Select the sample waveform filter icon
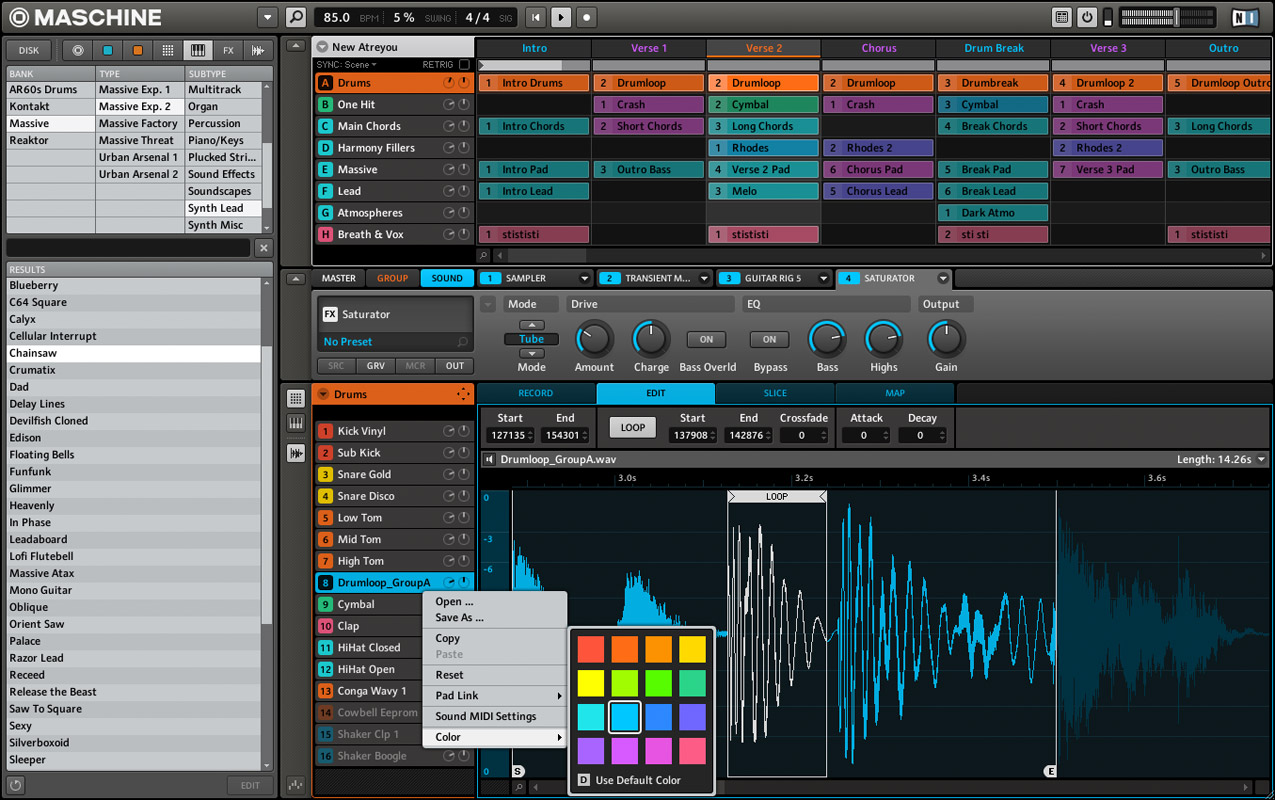Screen dimensions: 1275x800 (258, 50)
